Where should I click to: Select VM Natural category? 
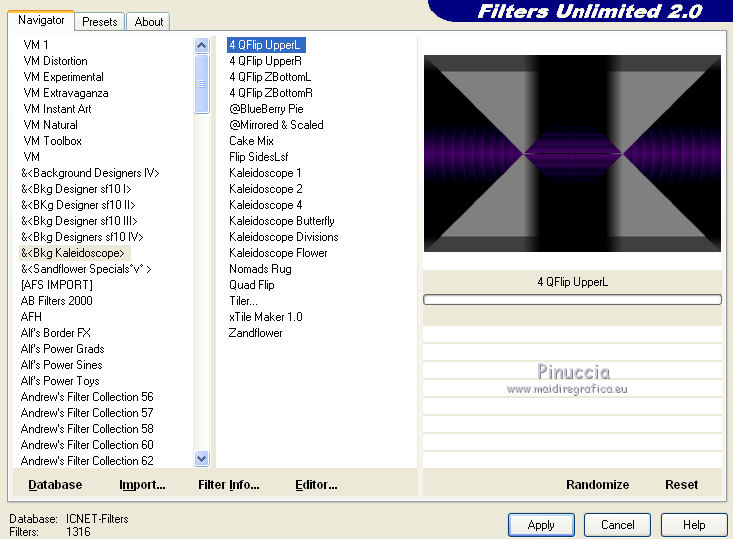pyautogui.click(x=50, y=125)
